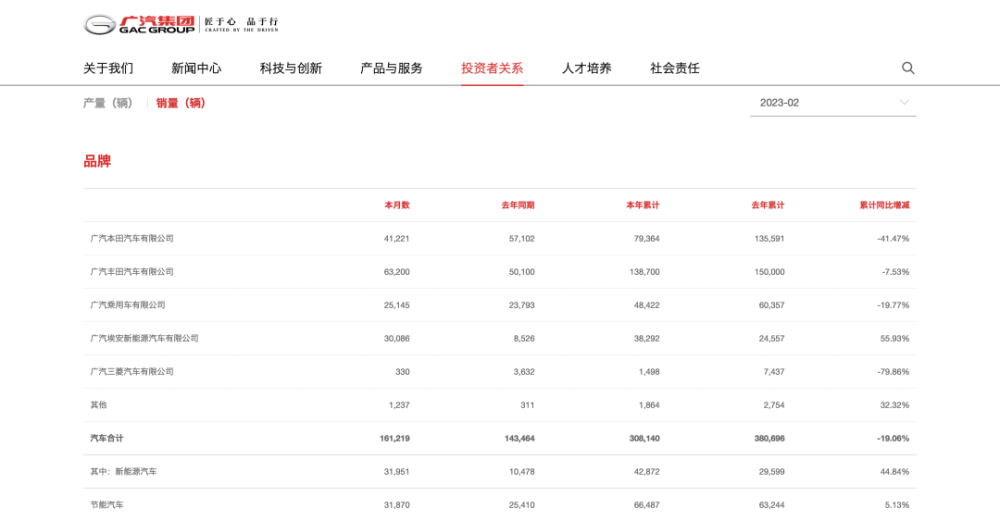Click the 去年同期 column header
The height and width of the screenshot is (521, 1000).
(x=518, y=205)
